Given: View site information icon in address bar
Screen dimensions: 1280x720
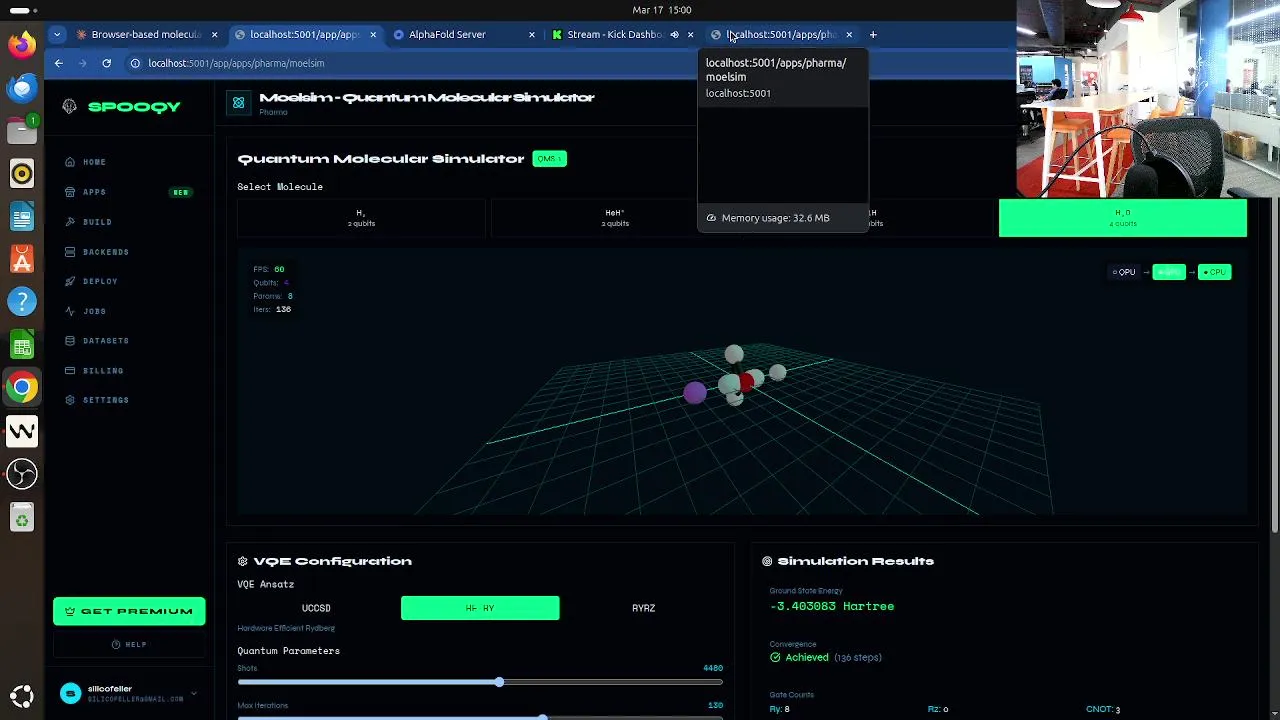Looking at the screenshot, I should 135,63.
